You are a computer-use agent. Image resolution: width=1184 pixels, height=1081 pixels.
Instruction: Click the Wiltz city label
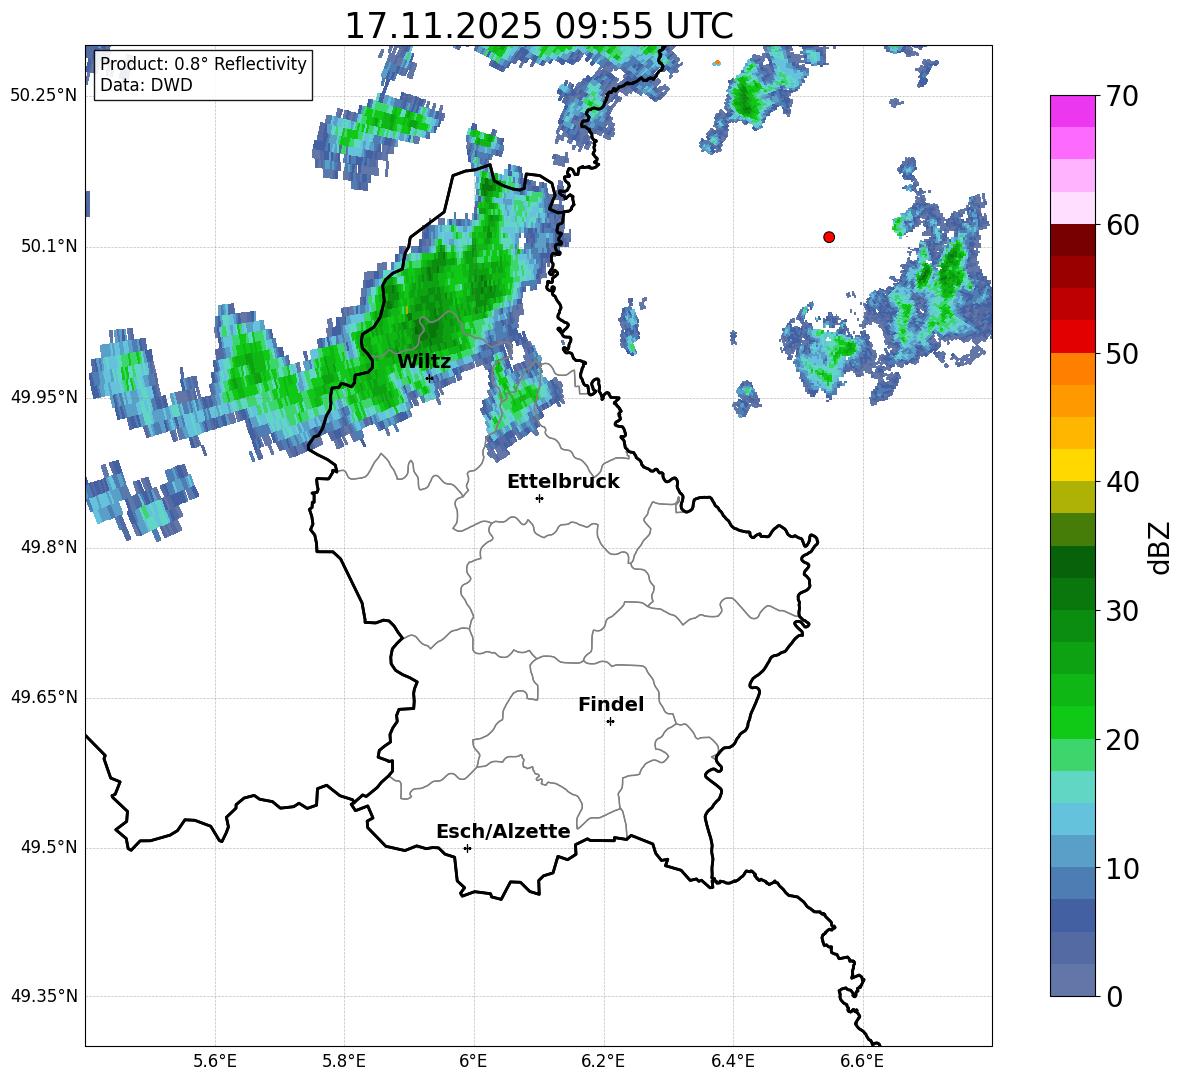[x=424, y=361]
